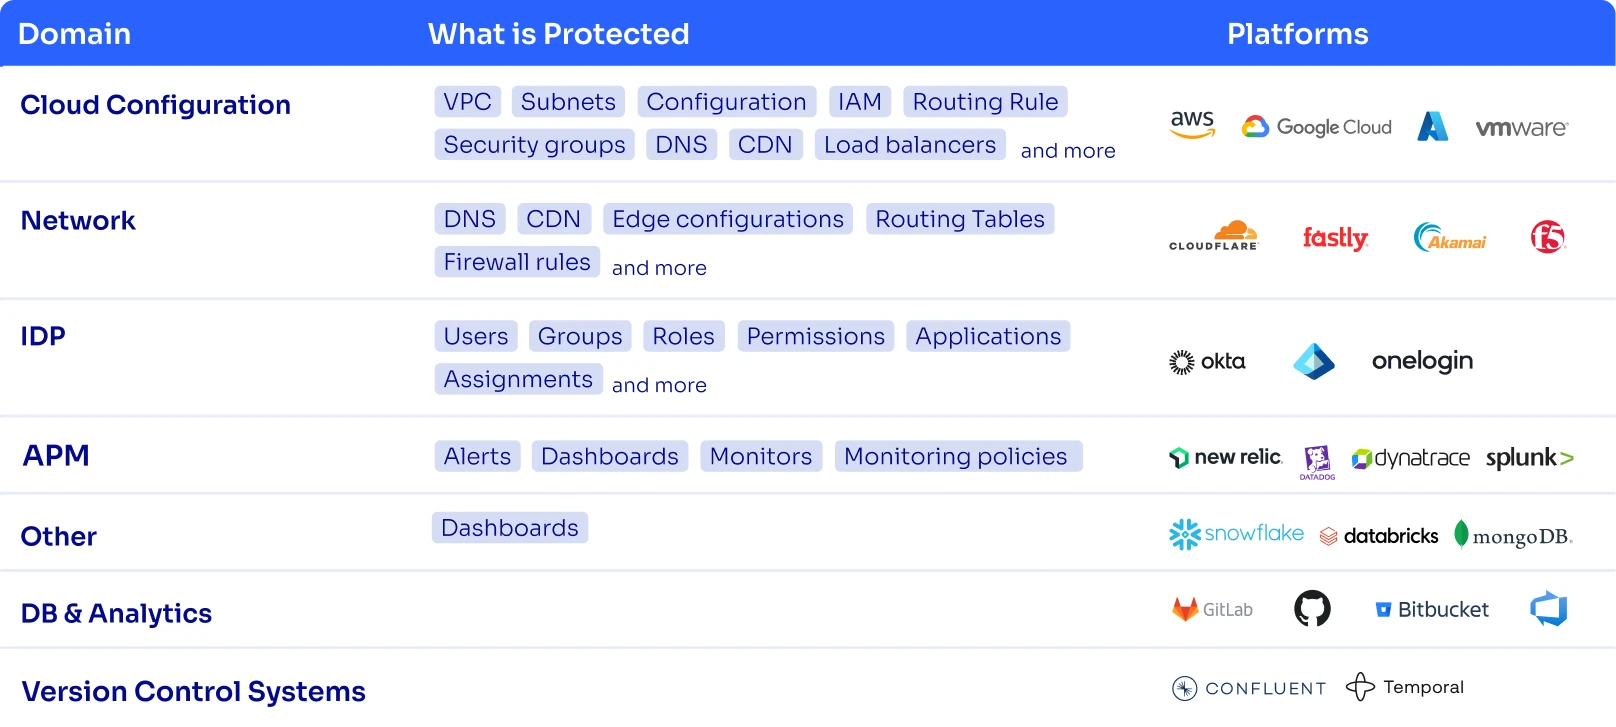Click the Azure logo icon
1616x727 pixels.
tap(1432, 126)
